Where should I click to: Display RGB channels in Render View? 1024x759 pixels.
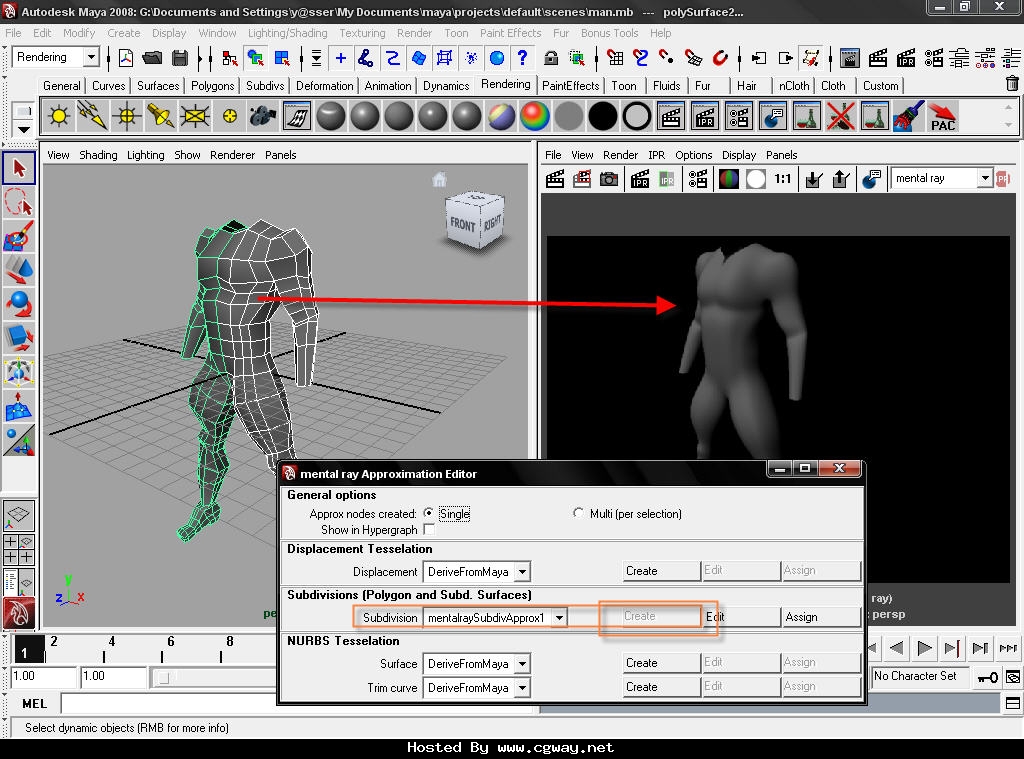(x=728, y=179)
